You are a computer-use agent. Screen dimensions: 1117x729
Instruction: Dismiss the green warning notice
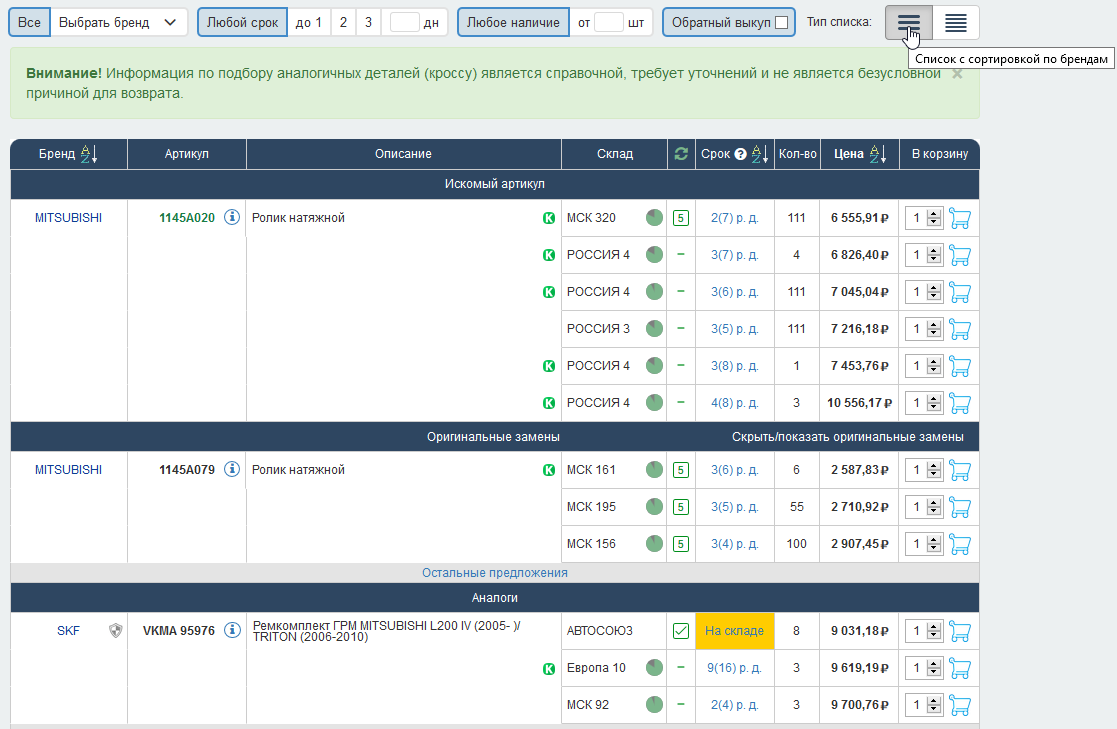coord(957,73)
